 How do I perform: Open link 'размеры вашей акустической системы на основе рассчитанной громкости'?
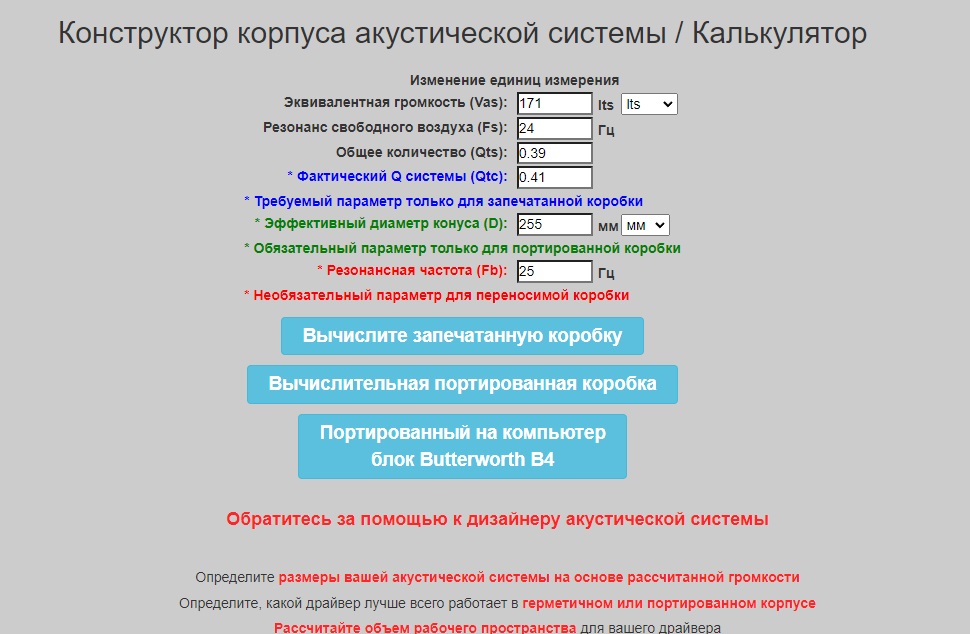pos(539,577)
